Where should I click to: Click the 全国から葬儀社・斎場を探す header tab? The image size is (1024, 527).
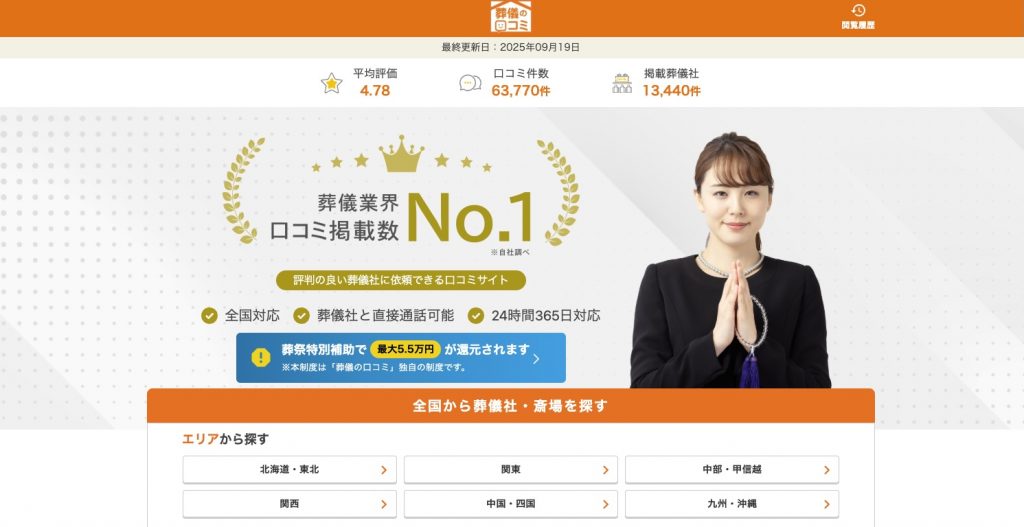click(x=511, y=406)
